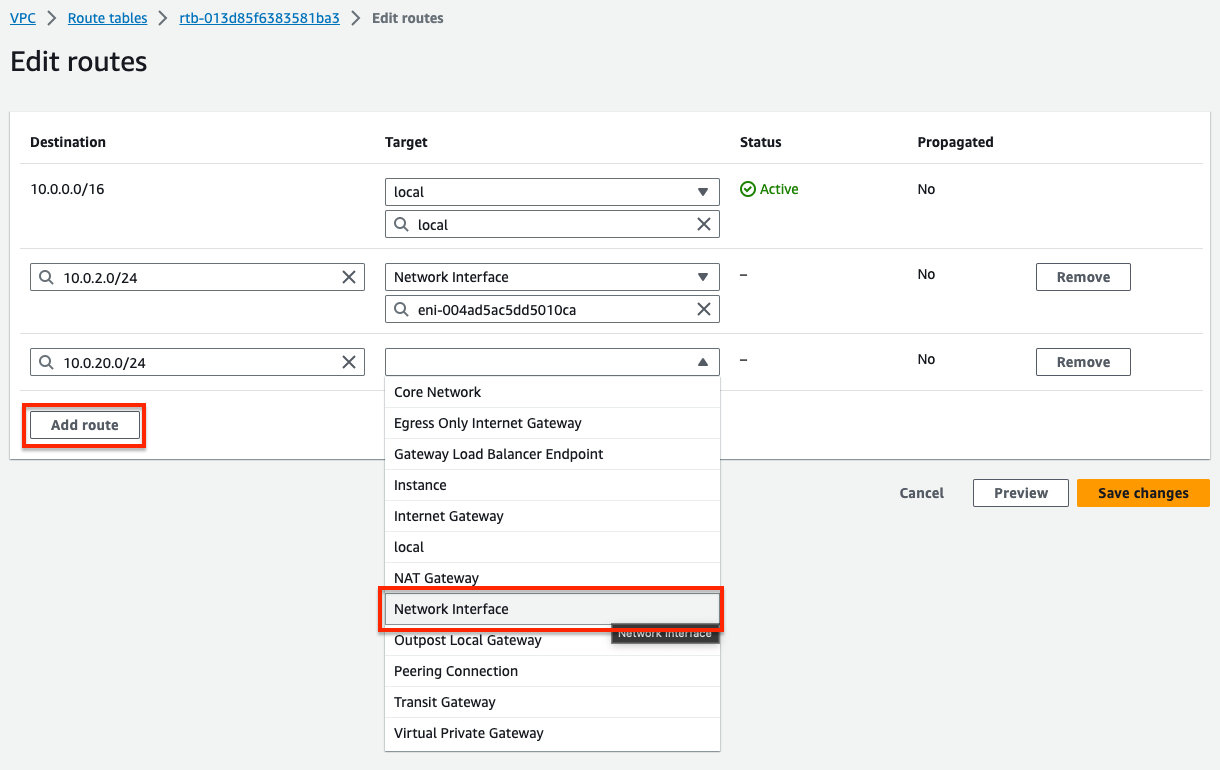The width and height of the screenshot is (1220, 770).
Task: Clear the 10.0.2.0/24 destination with X icon
Action: tap(349, 277)
